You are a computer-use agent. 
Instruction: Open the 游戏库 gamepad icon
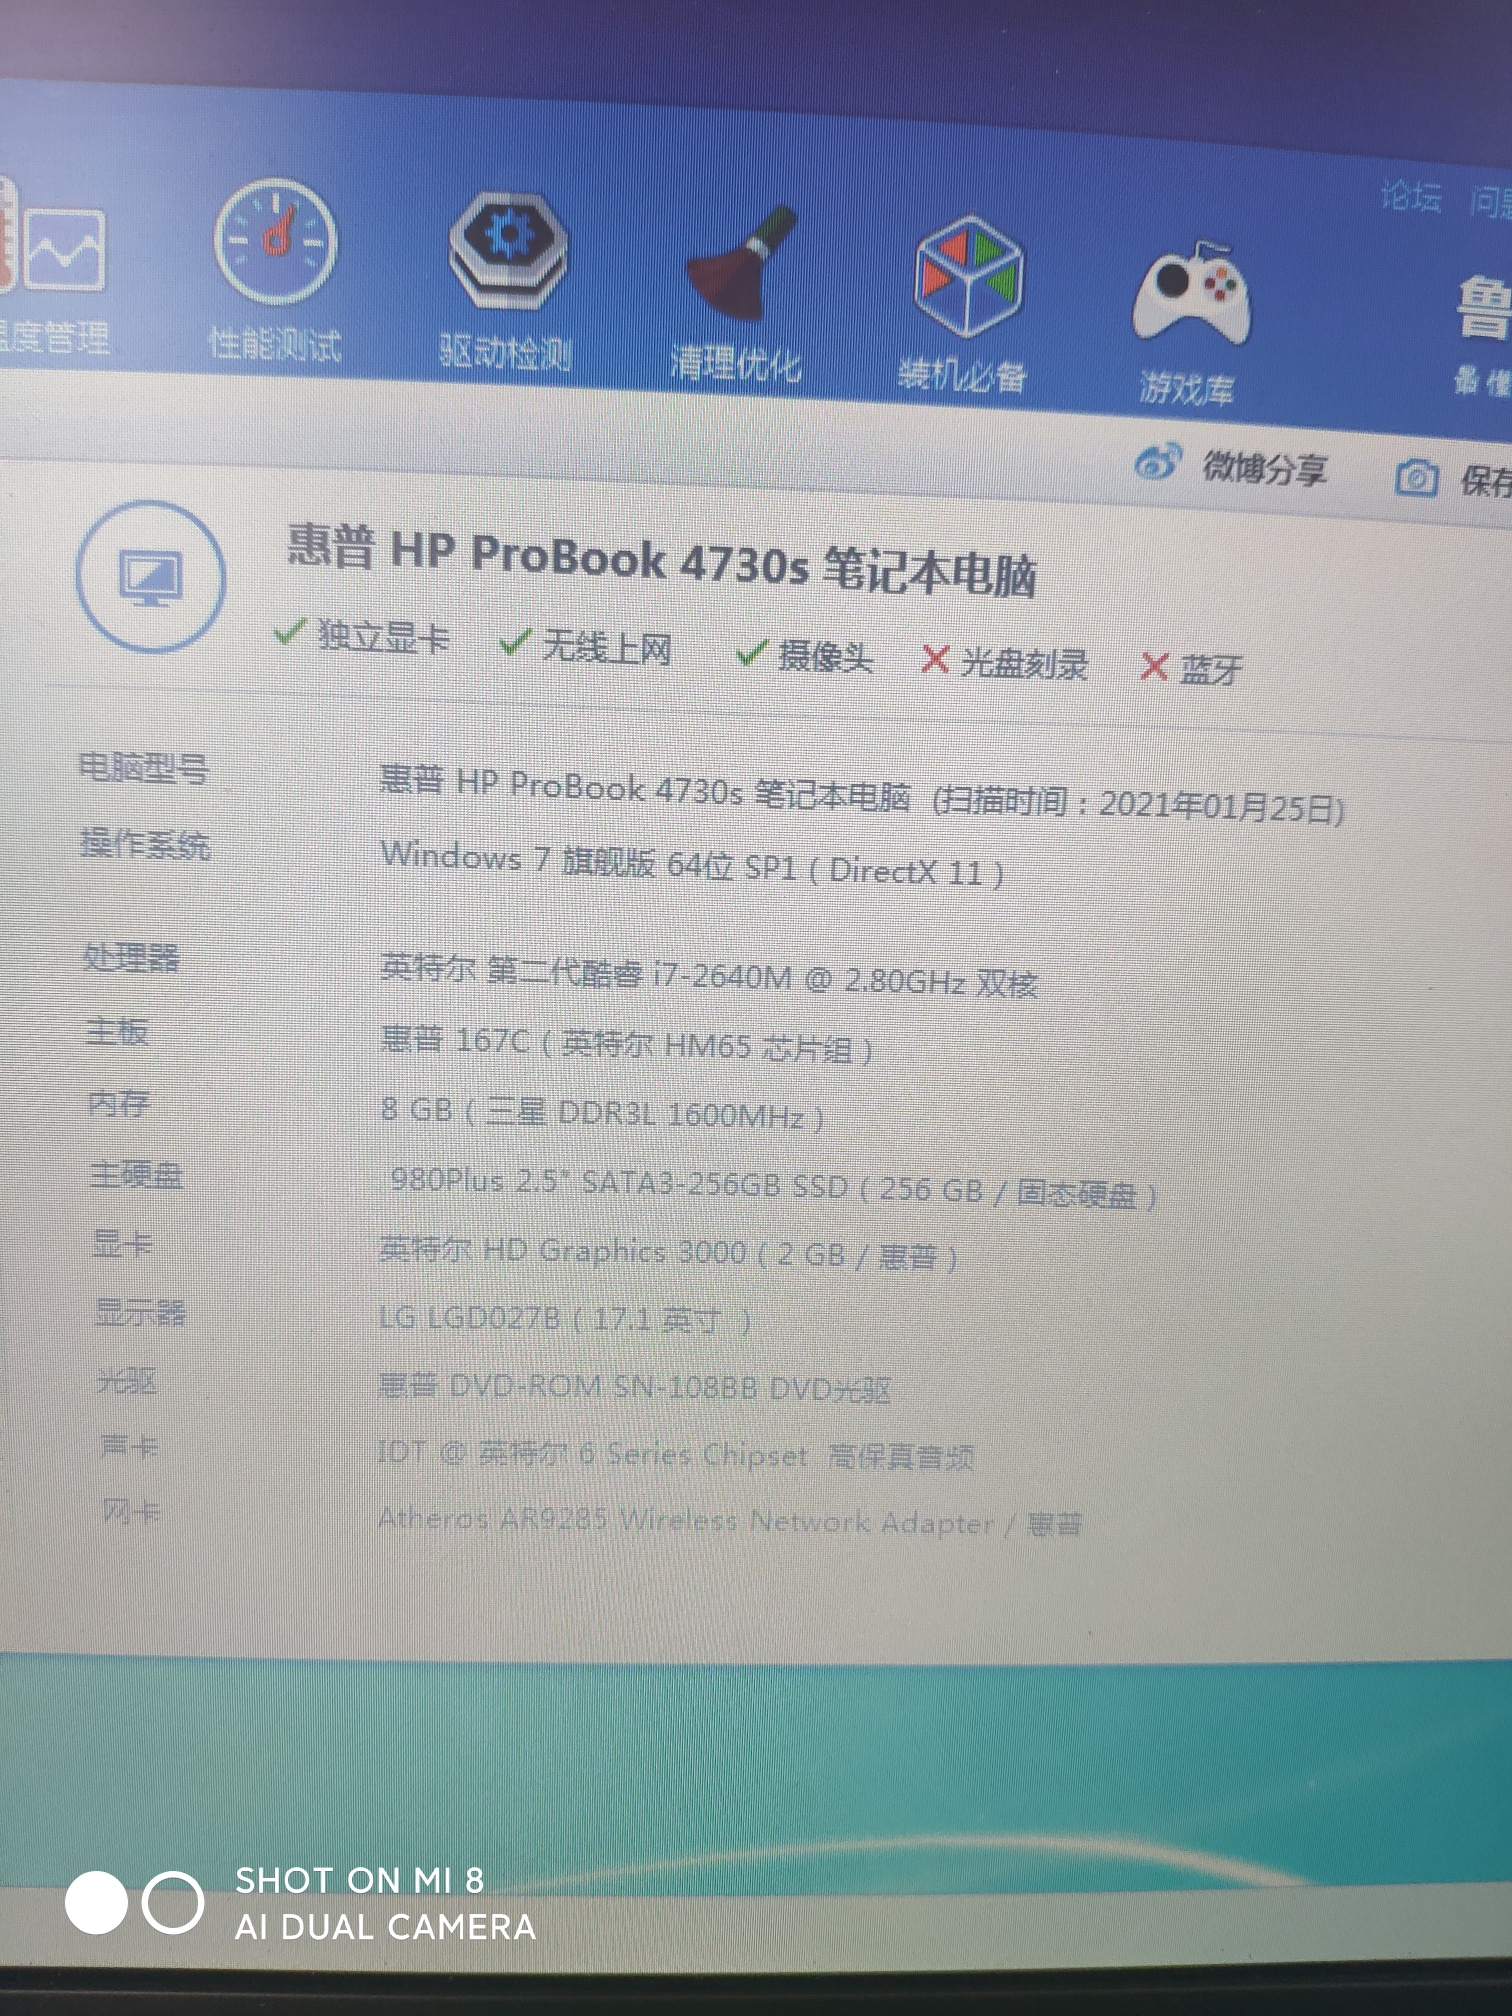point(1191,294)
